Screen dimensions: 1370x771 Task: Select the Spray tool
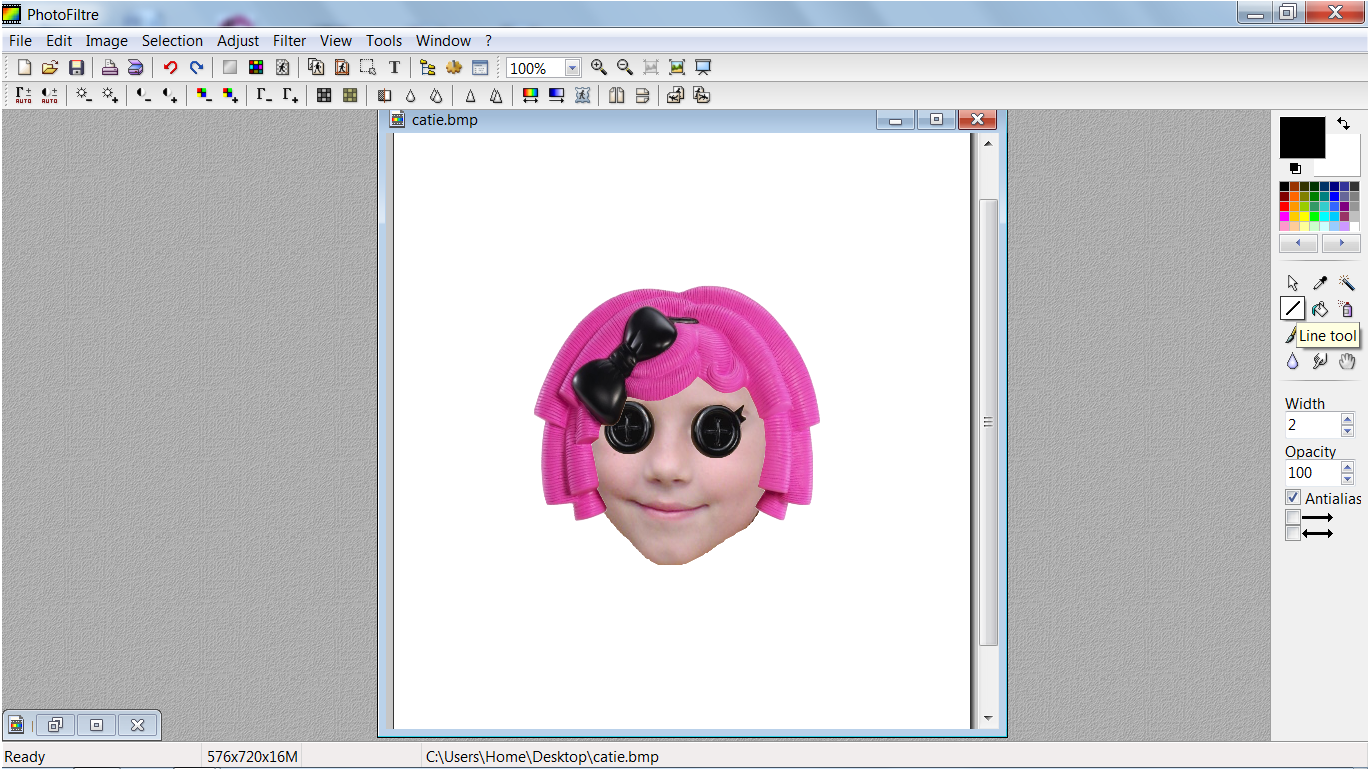pos(1347,309)
